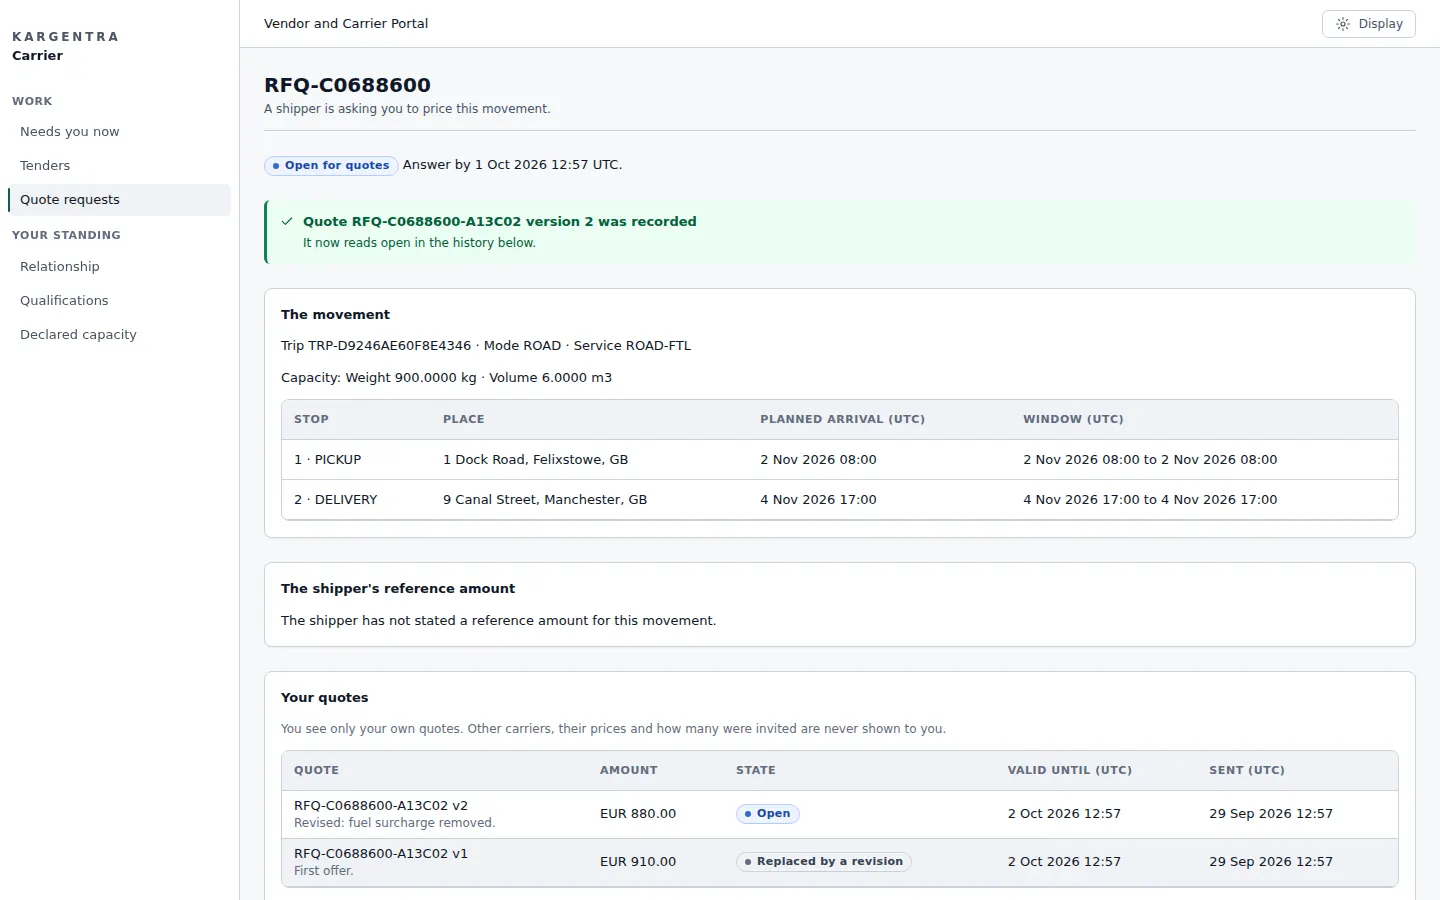Screen dimensions: 1440x900
Task: Click the Display button
Action: 1368,24
